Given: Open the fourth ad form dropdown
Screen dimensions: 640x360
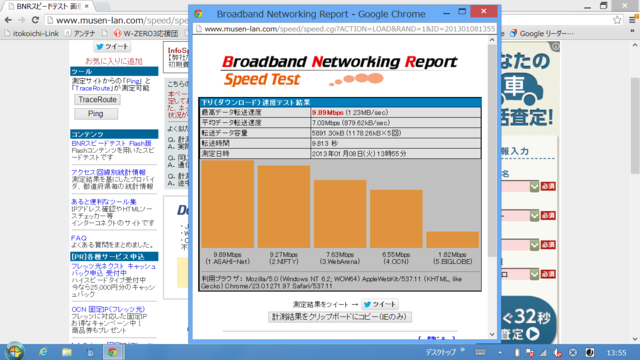Looking at the screenshot, I should click(x=534, y=274).
